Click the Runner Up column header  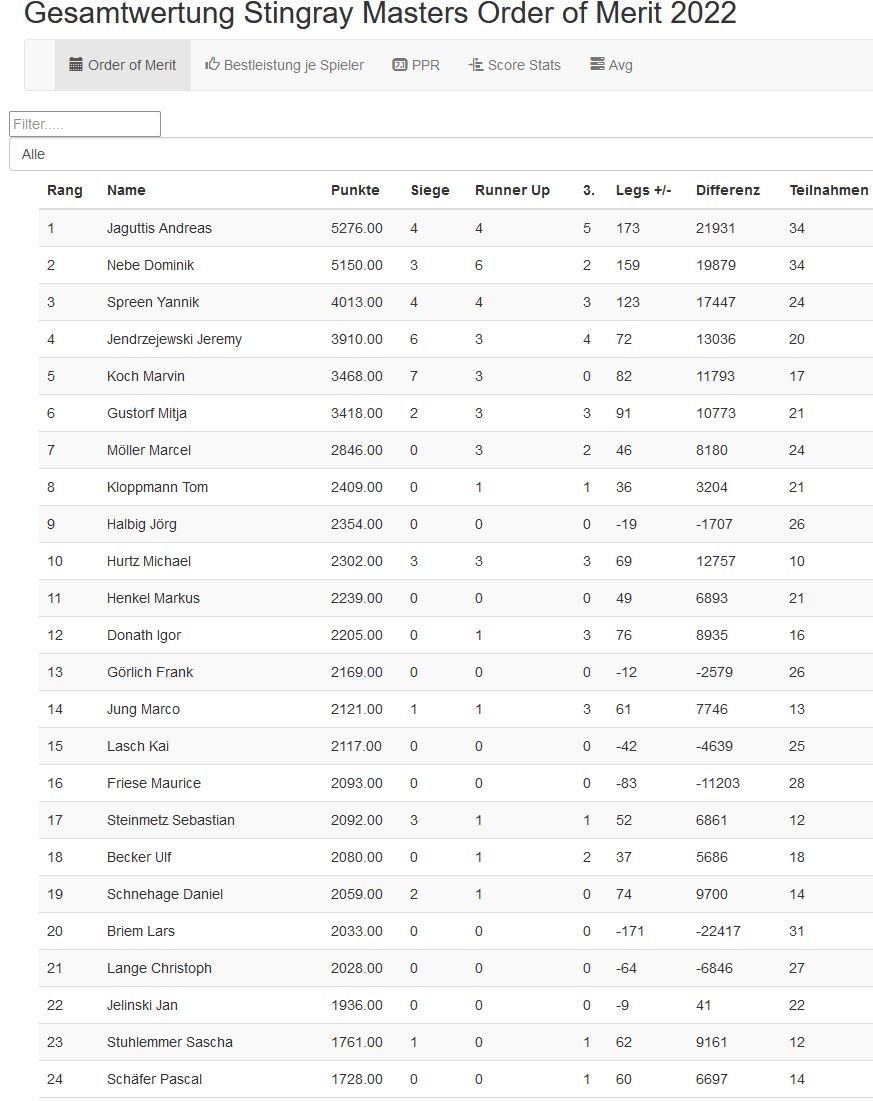pyautogui.click(x=512, y=190)
